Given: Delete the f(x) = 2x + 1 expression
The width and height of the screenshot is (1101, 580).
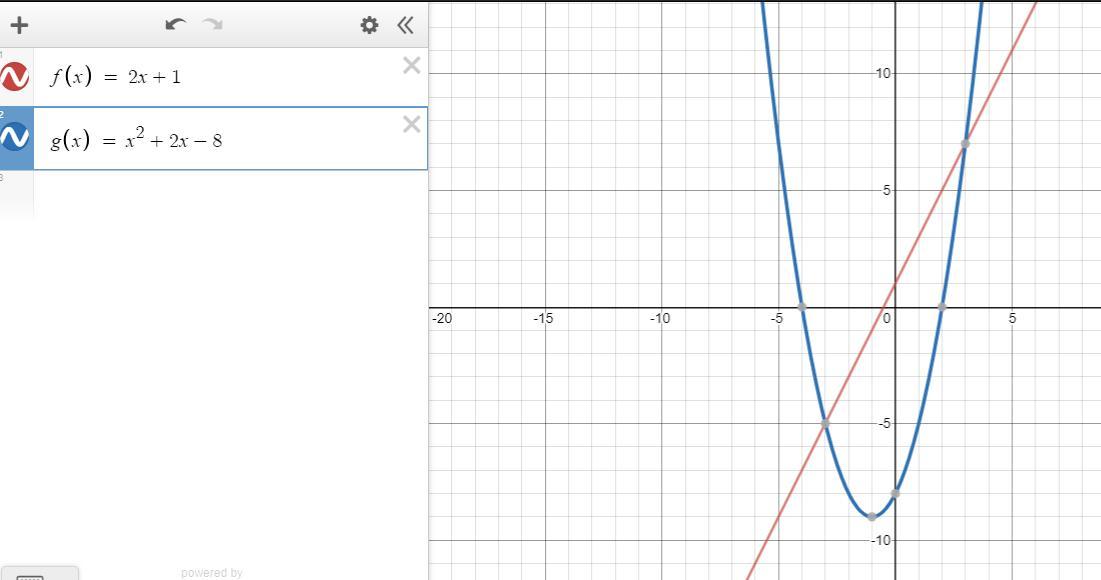Looking at the screenshot, I should click(x=411, y=65).
